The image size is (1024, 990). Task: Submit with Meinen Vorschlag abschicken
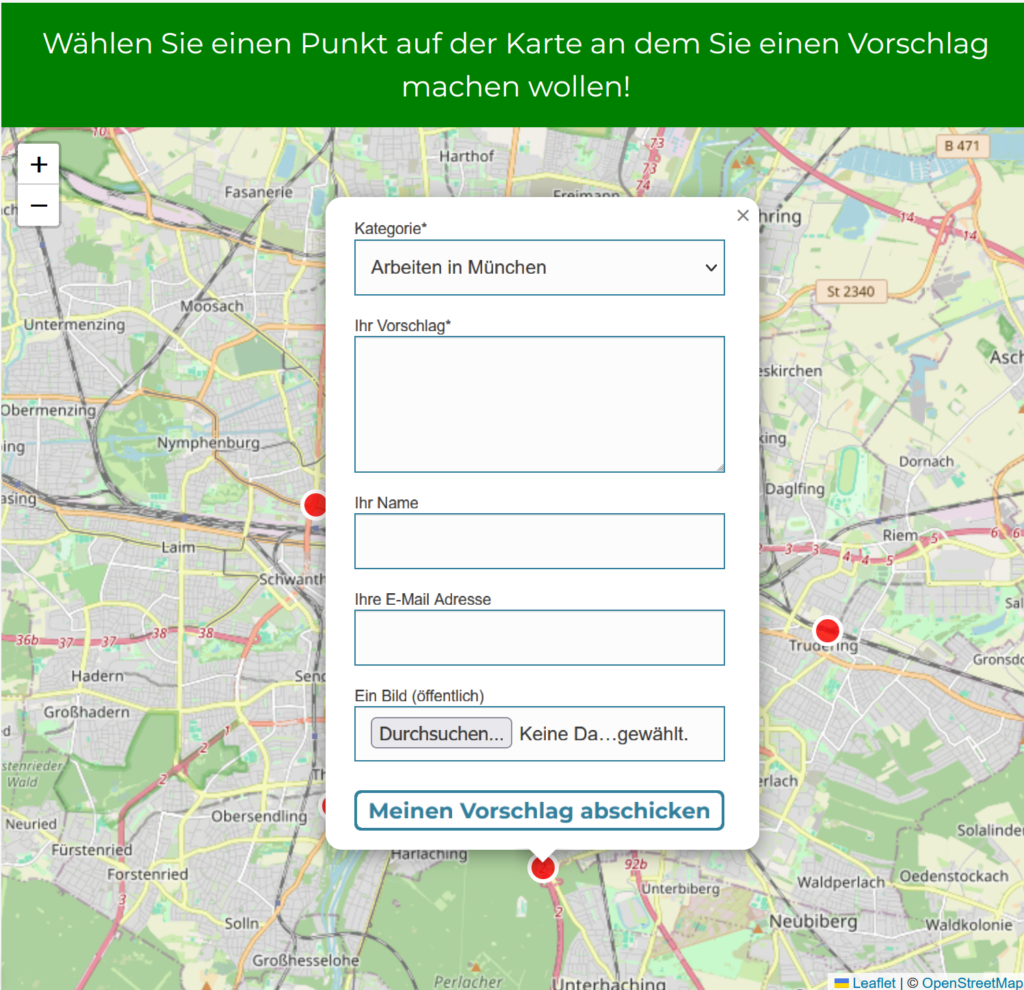pyautogui.click(x=539, y=810)
